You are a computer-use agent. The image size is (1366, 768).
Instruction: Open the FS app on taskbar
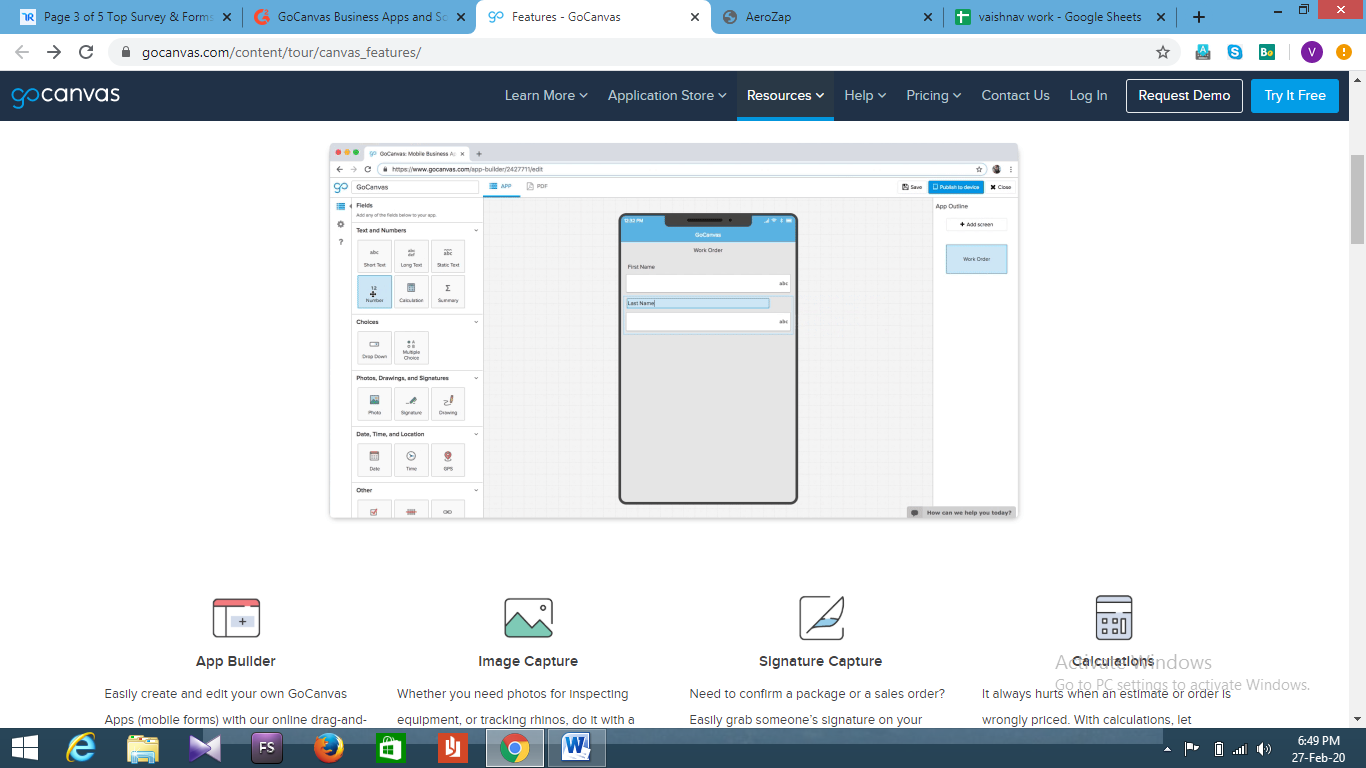tap(267, 748)
